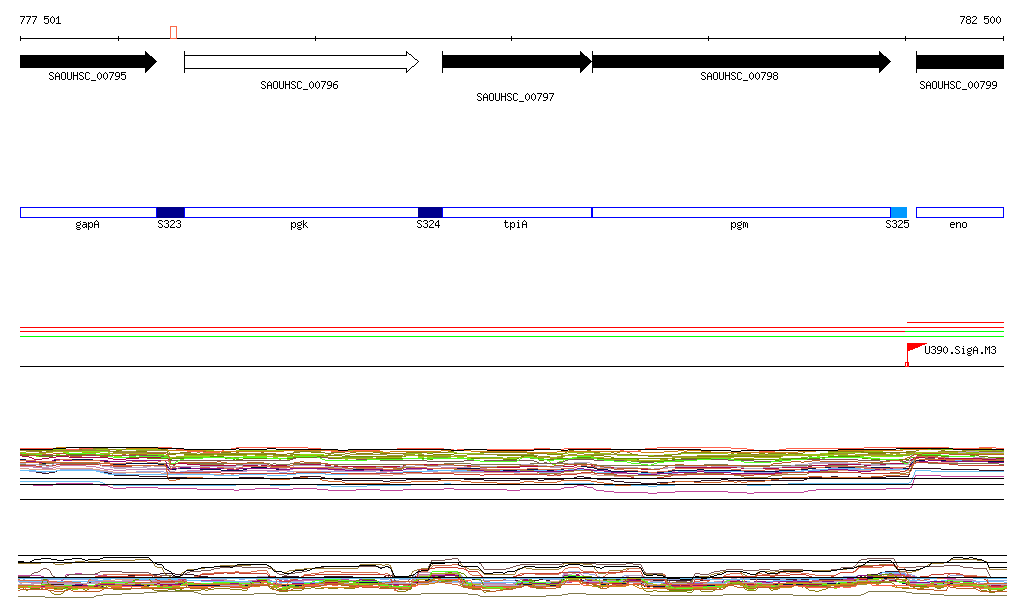
Task: Click the pgm annotation box
Action: tap(740, 212)
